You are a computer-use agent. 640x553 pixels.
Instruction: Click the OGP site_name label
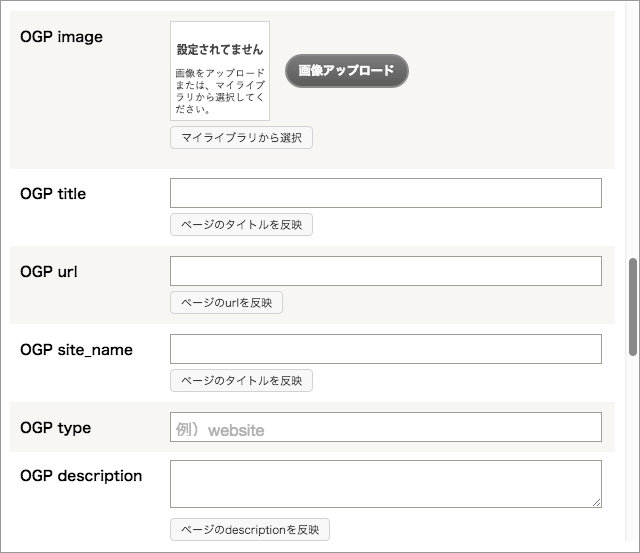(76, 350)
